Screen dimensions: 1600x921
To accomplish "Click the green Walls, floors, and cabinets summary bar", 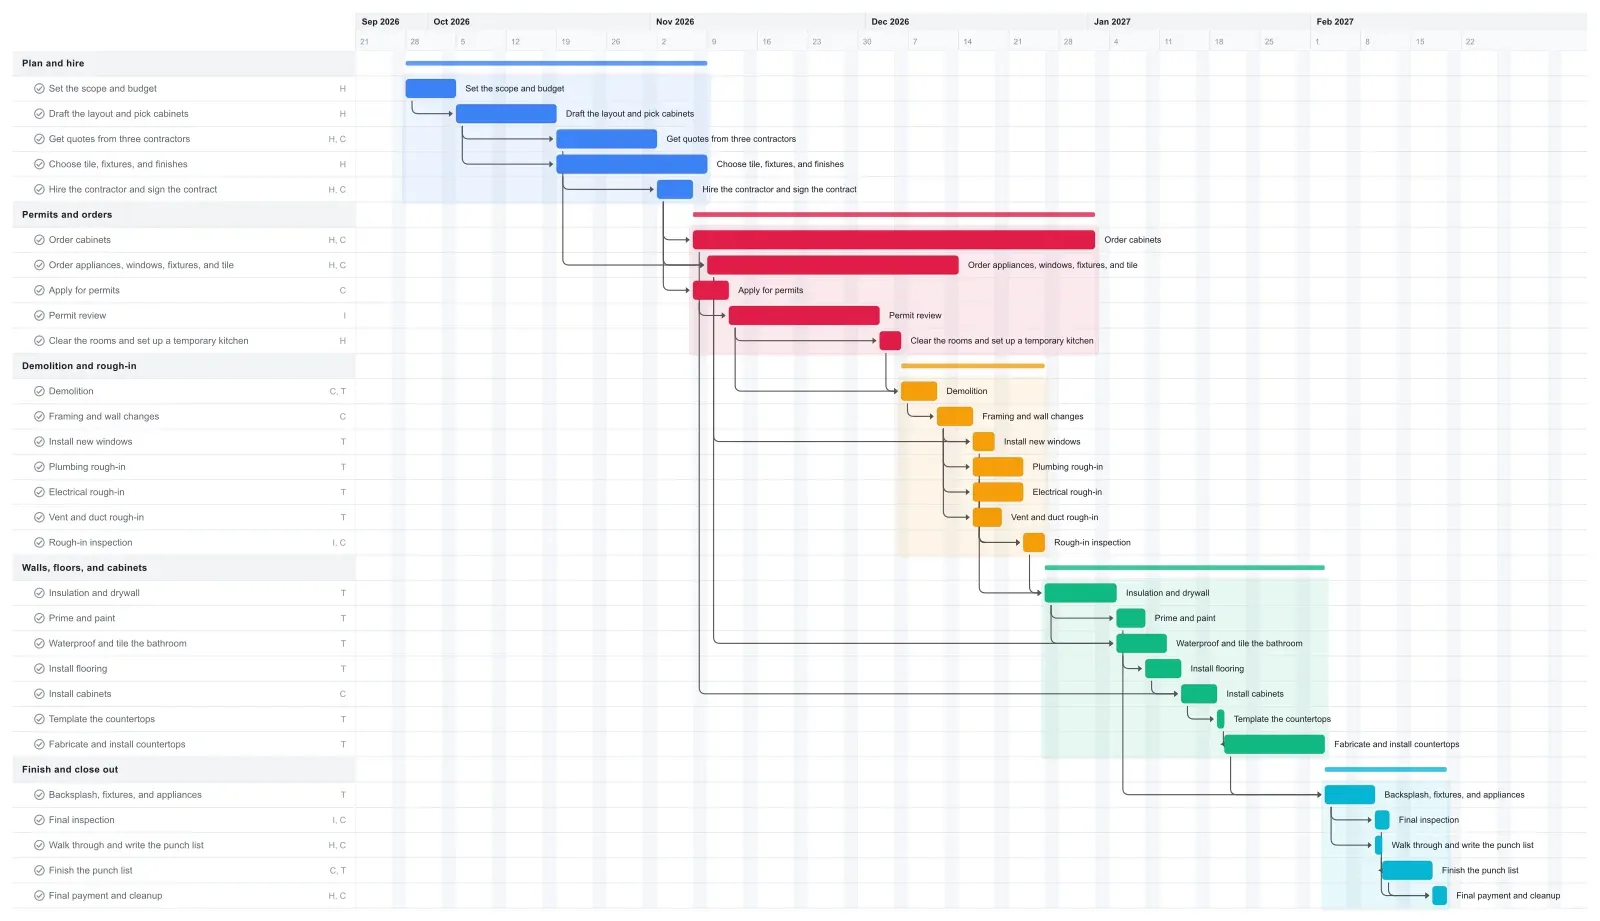I will click(x=1184, y=568).
